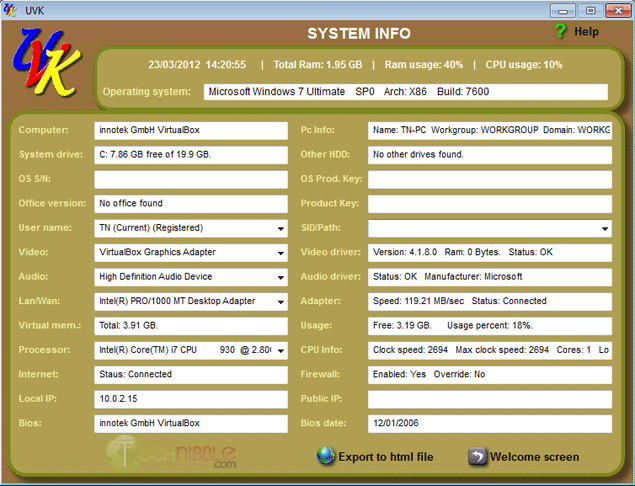Screen dimensions: 635x486
Task: Click the empty Public IP field
Action: click(490, 399)
